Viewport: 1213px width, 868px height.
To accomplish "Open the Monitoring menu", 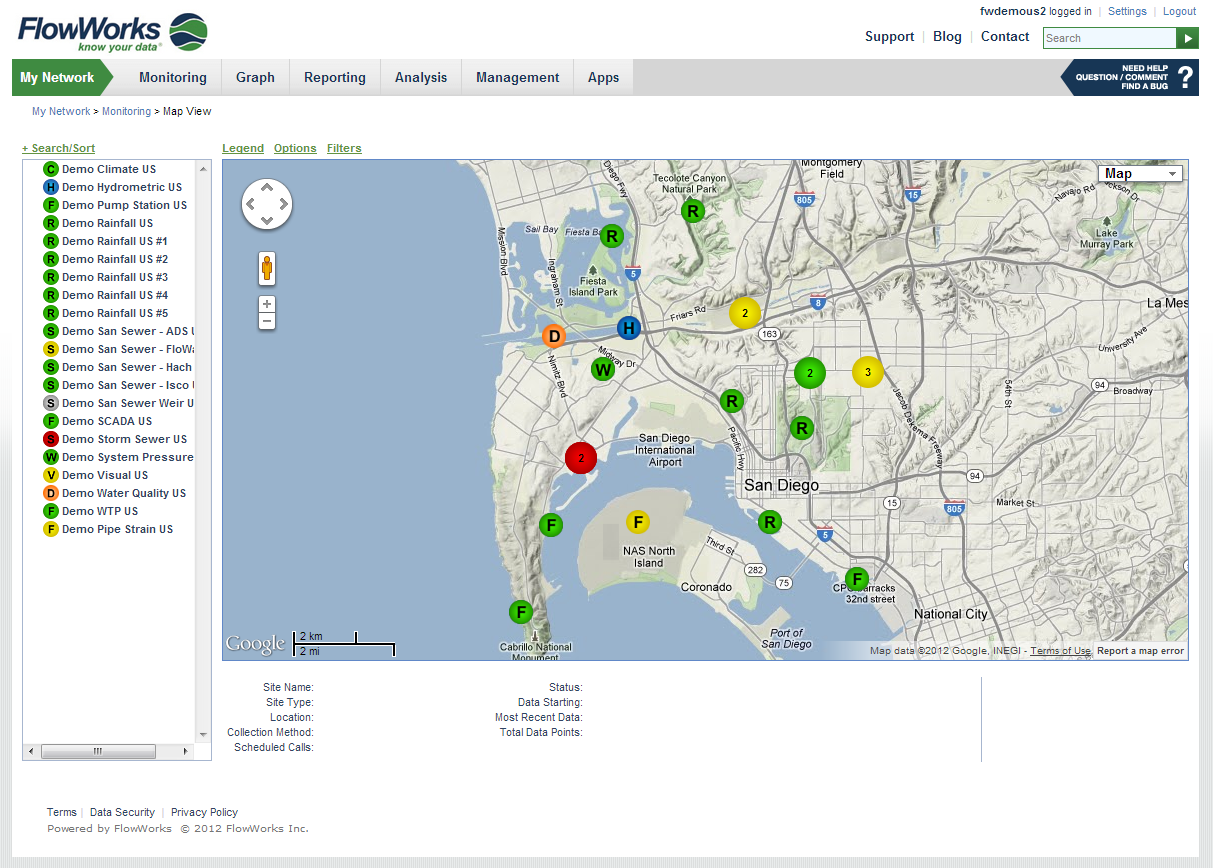I will 173,77.
